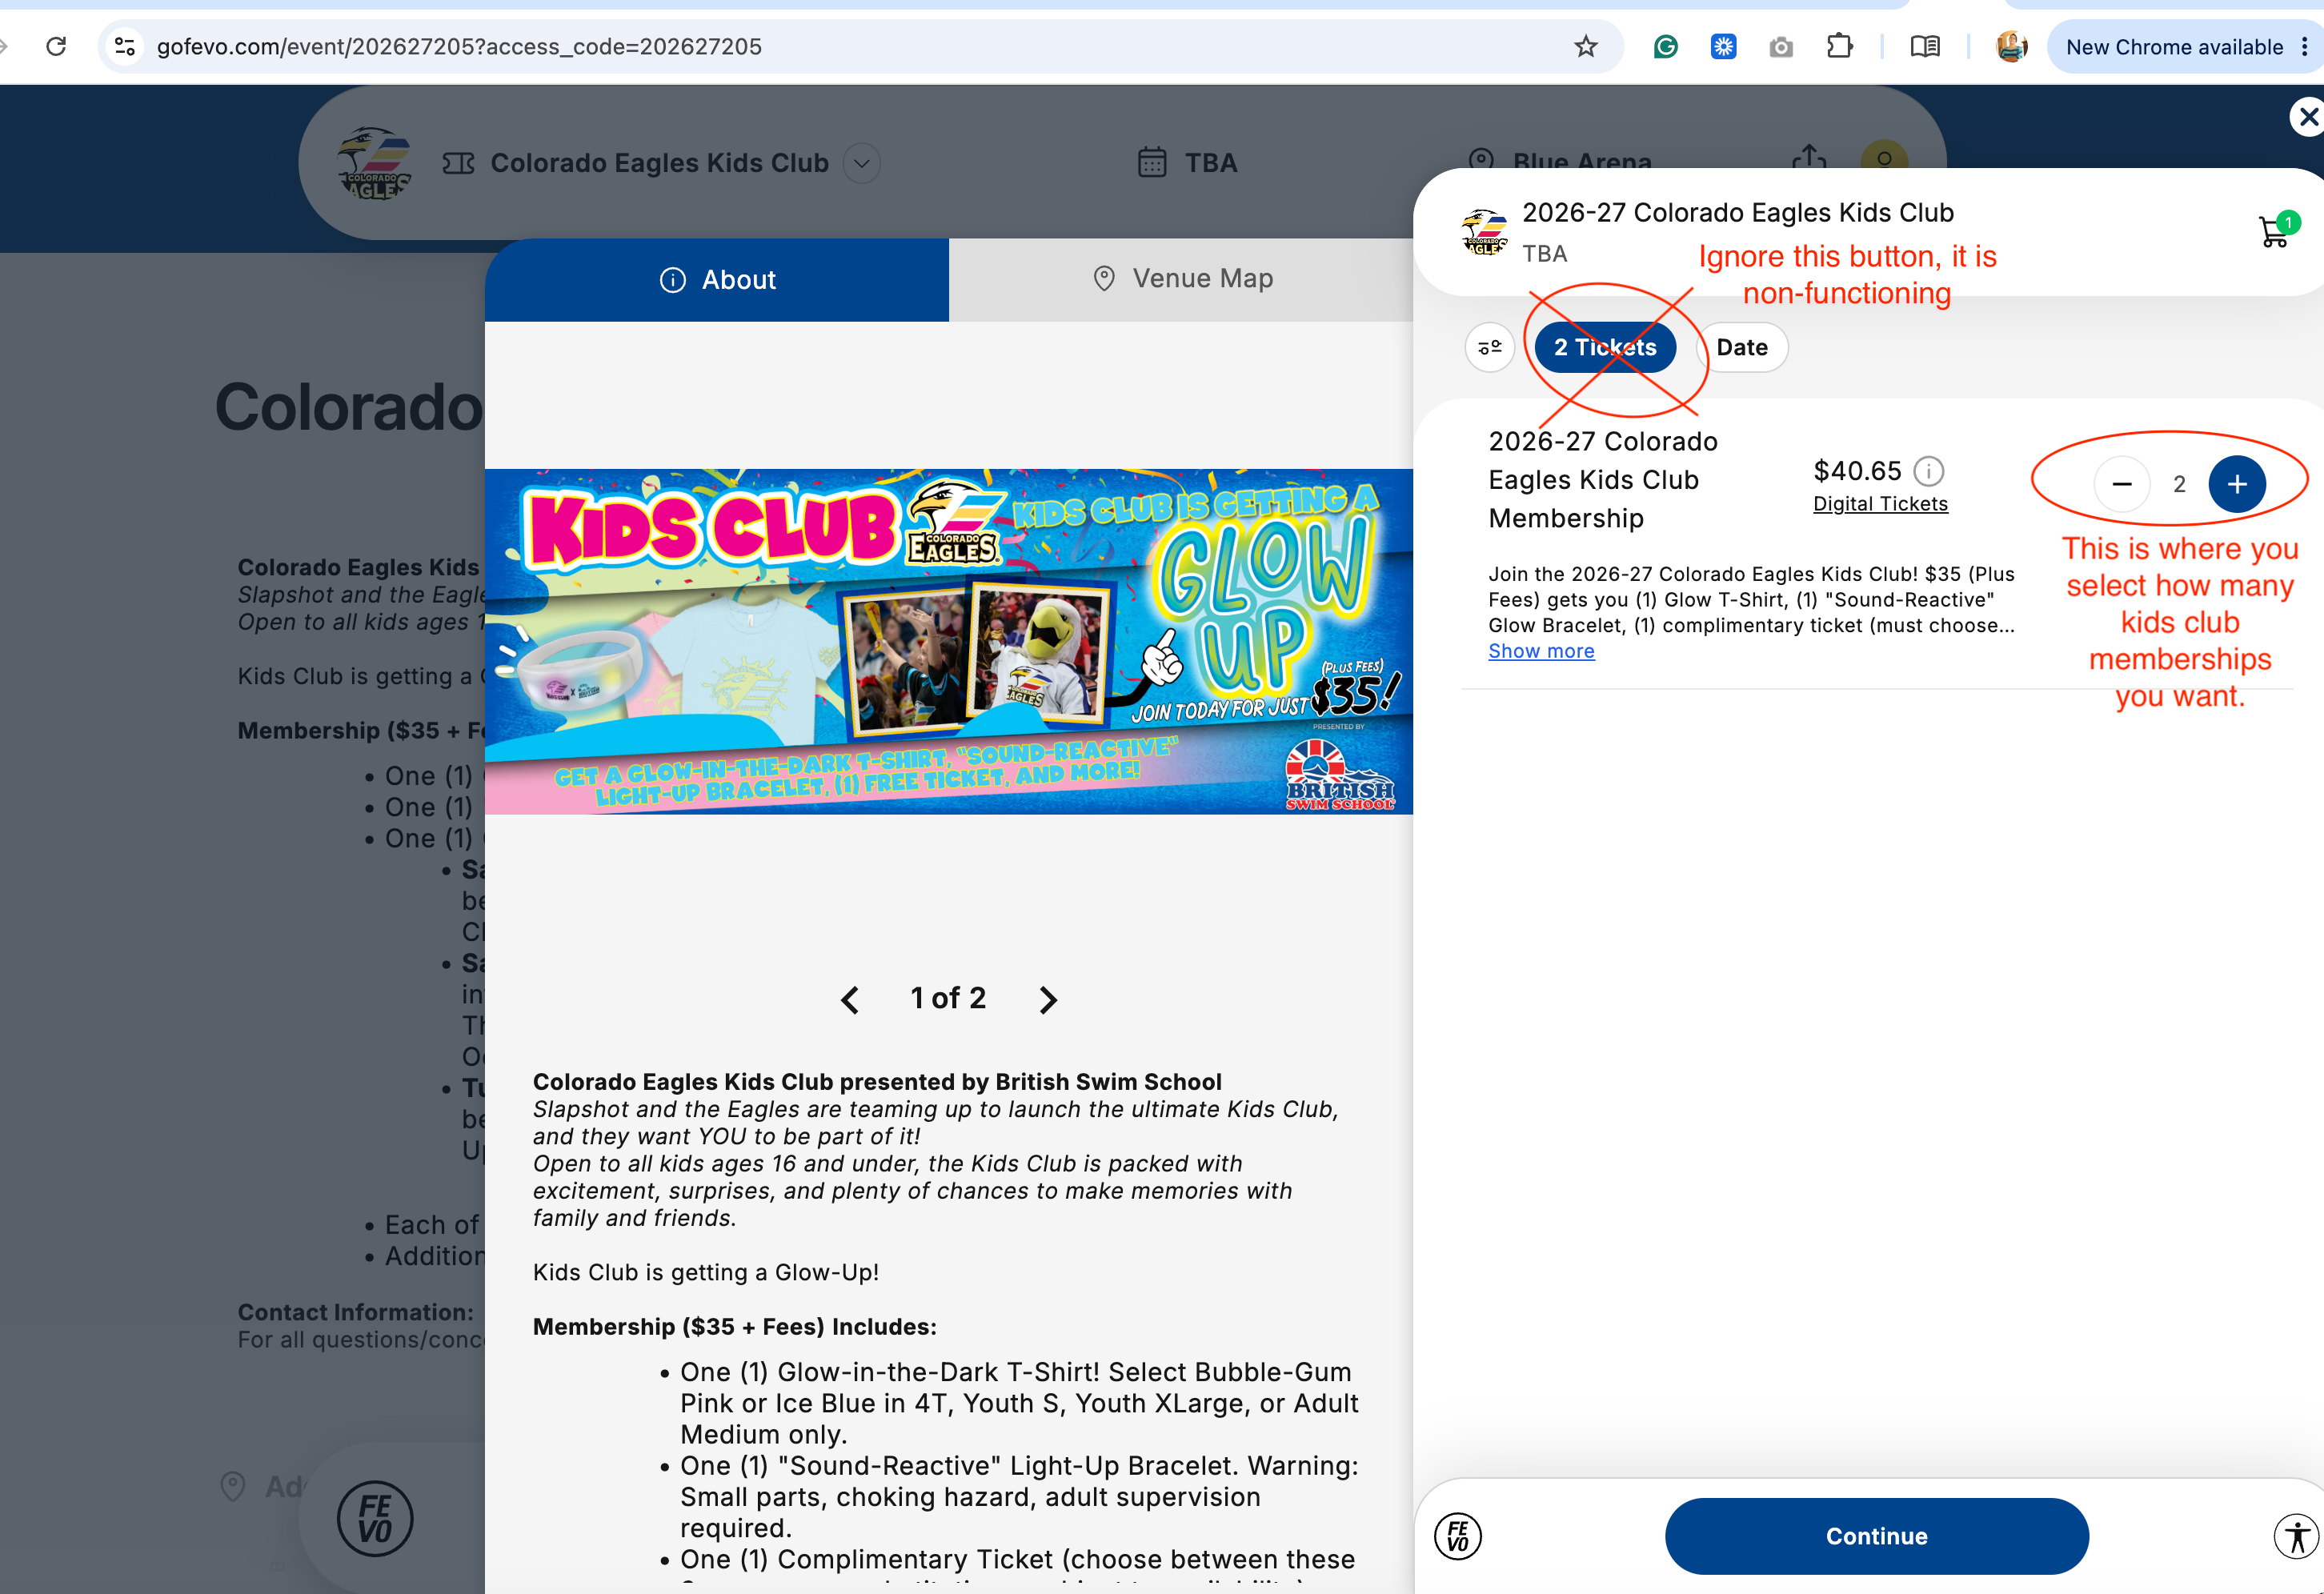Click the Kids Club Glow Up banner image
The width and height of the screenshot is (2324, 1594).
[948, 641]
